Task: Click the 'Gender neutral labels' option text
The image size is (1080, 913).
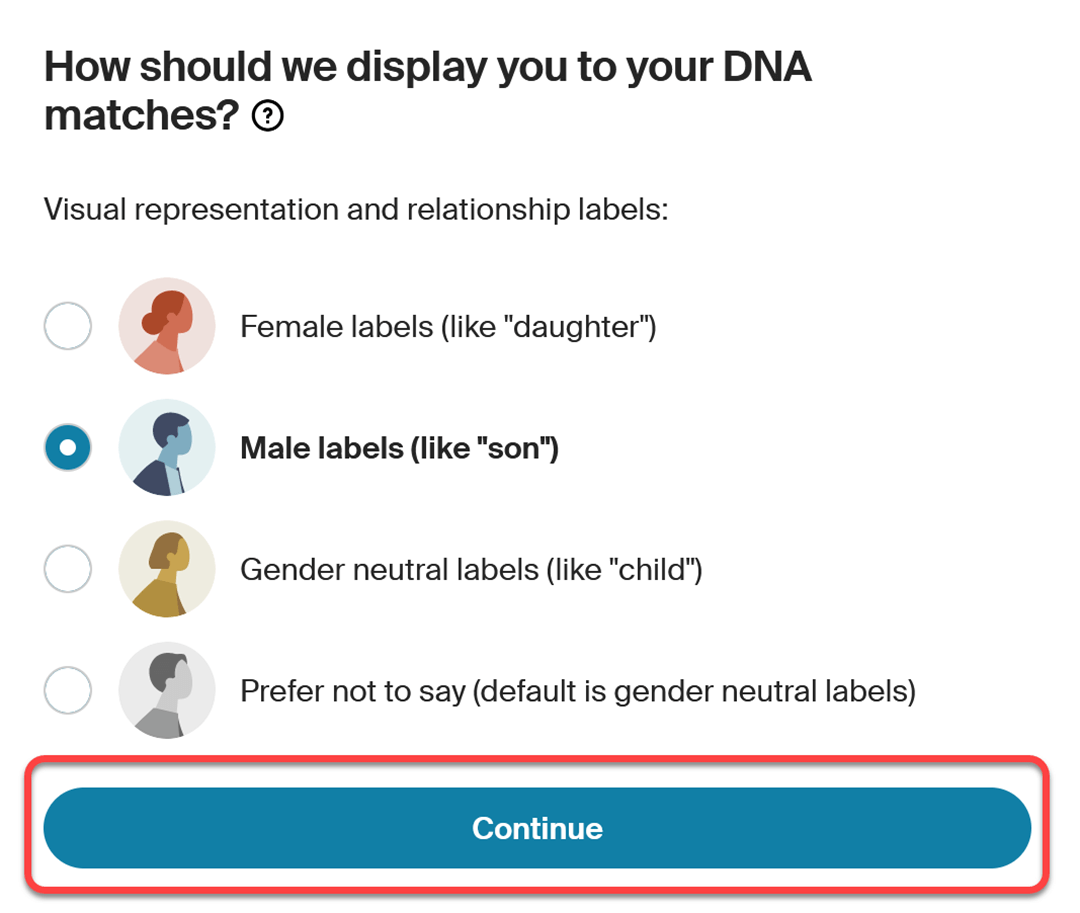Action: pyautogui.click(x=390, y=570)
